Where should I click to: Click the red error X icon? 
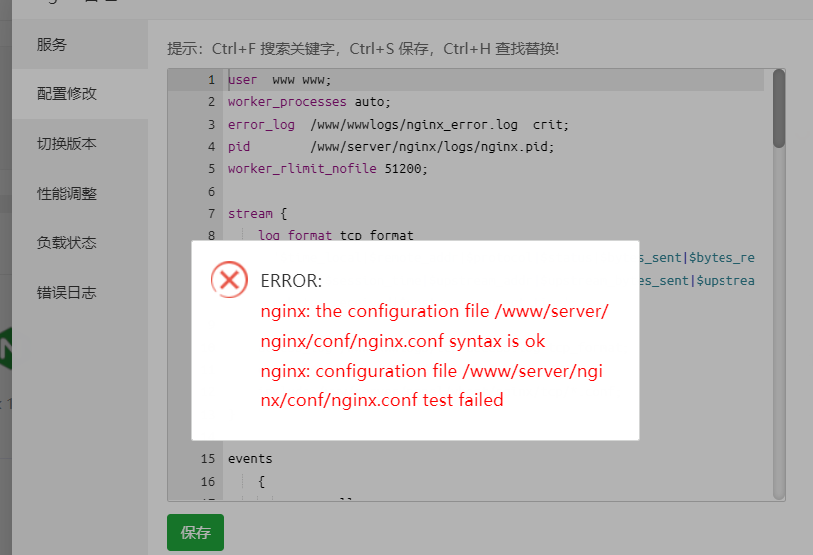[229, 280]
